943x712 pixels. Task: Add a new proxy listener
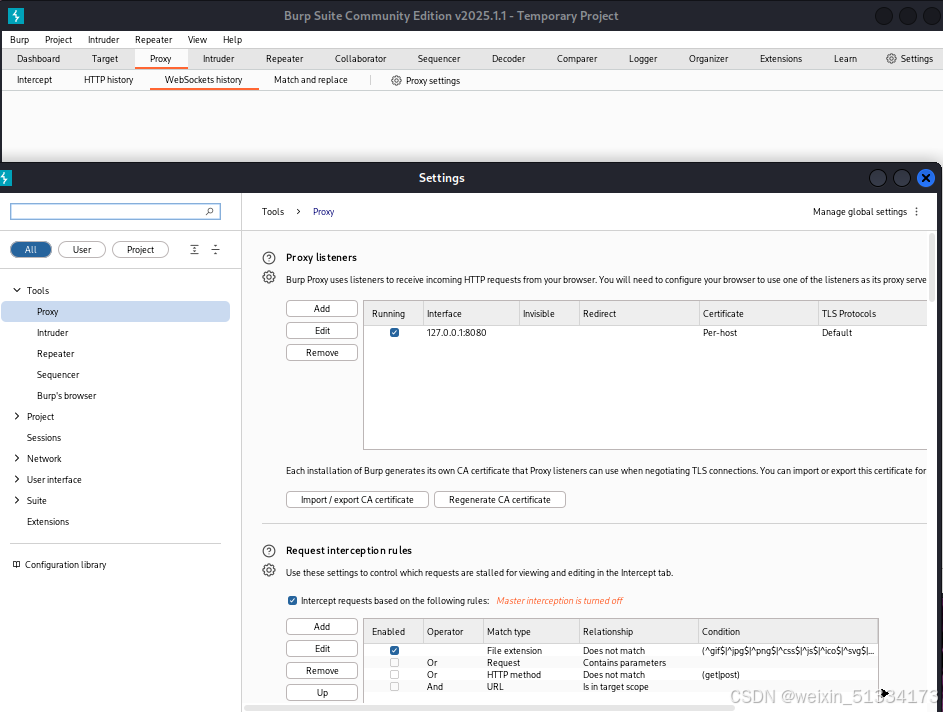click(x=322, y=308)
